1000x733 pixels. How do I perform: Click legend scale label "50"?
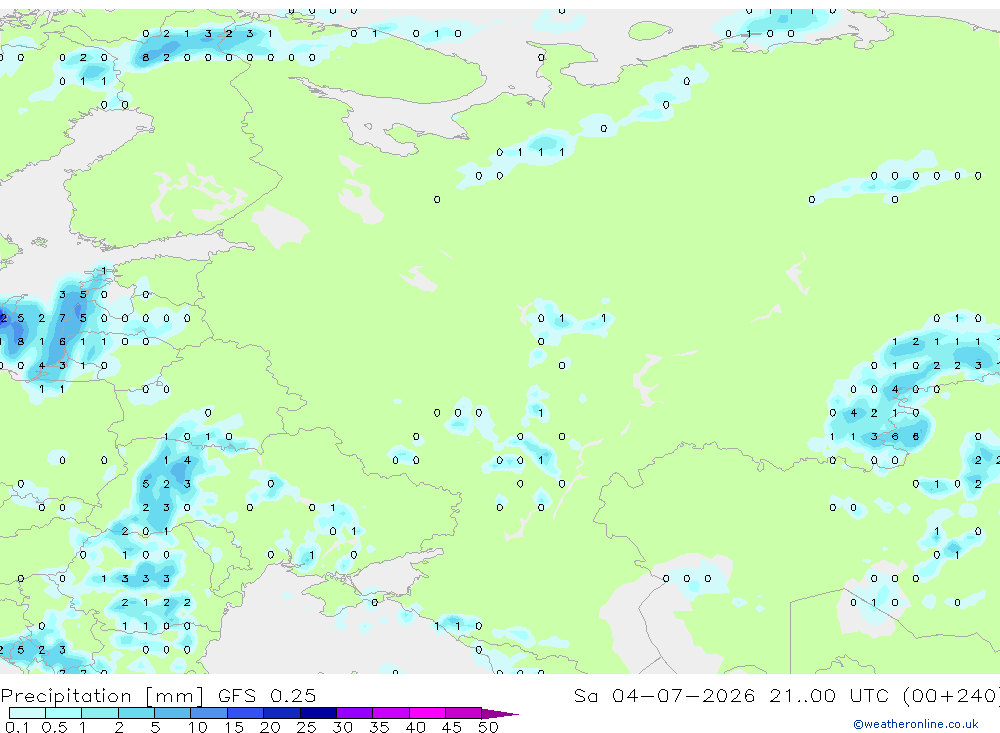click(x=488, y=727)
